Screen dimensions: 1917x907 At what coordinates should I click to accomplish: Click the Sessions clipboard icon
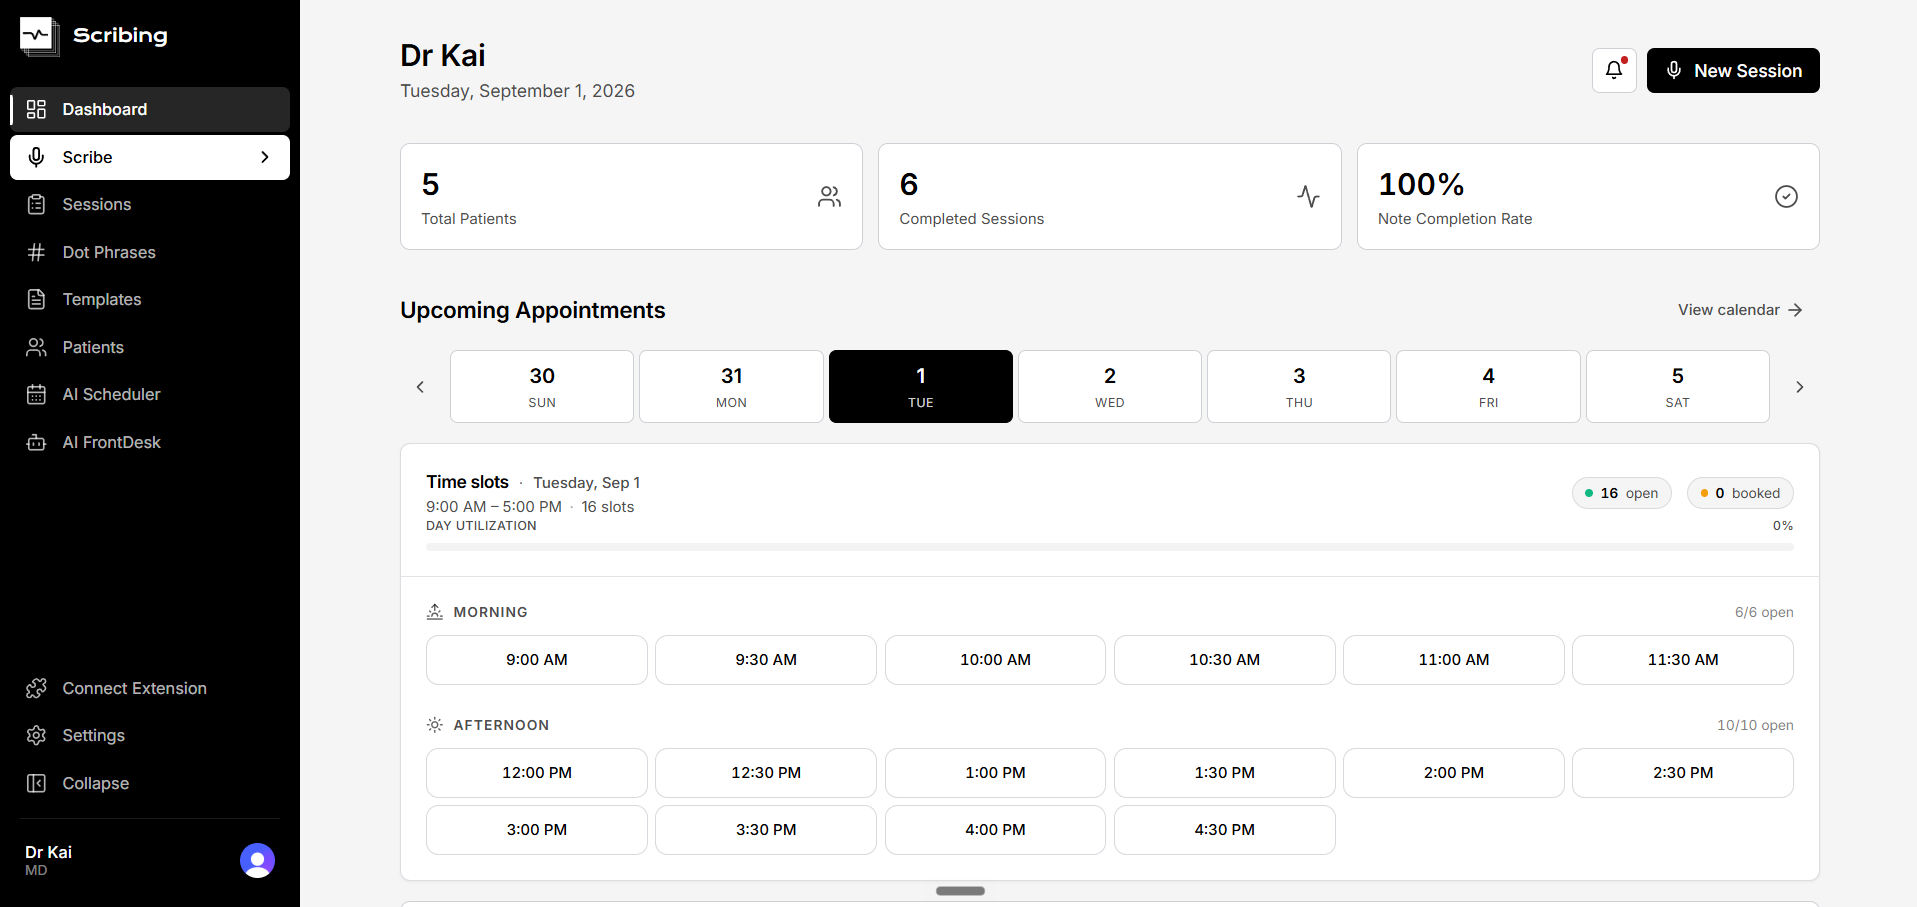36,204
